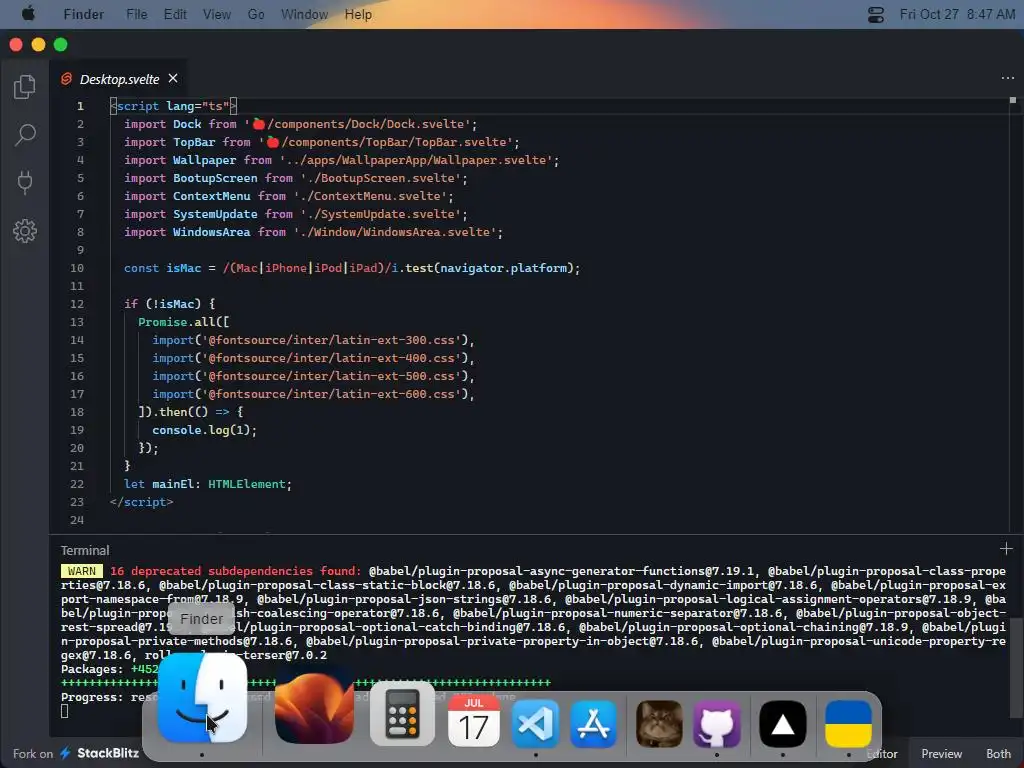Open VS Code icon in dock

click(x=536, y=724)
